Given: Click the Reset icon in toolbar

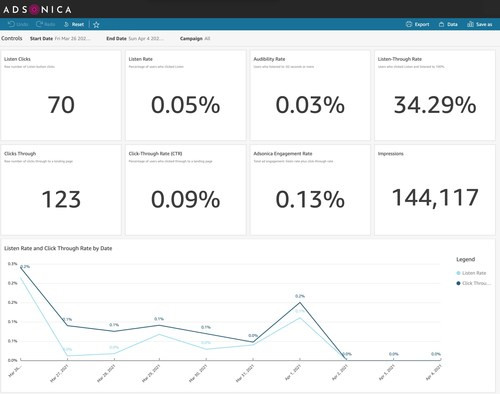Looking at the screenshot, I should (66, 24).
